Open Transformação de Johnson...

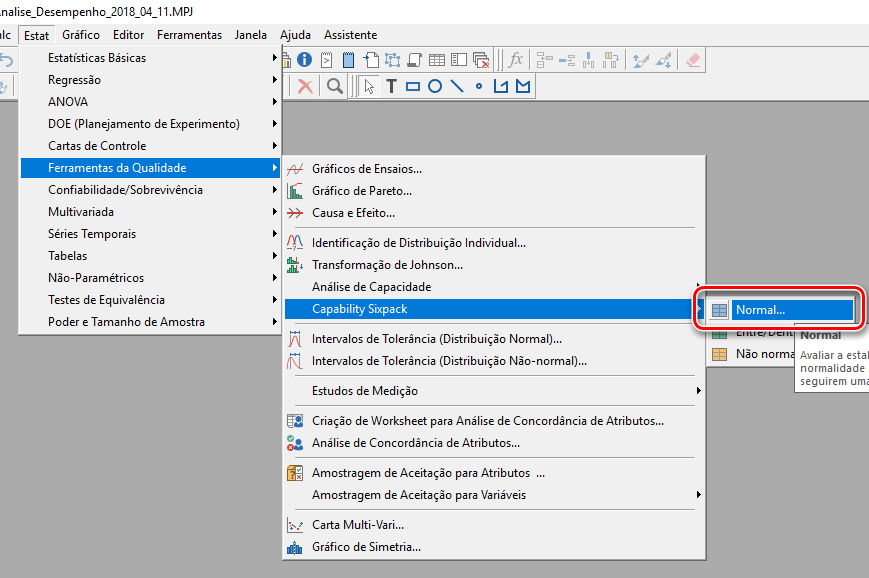pyautogui.click(x=387, y=265)
